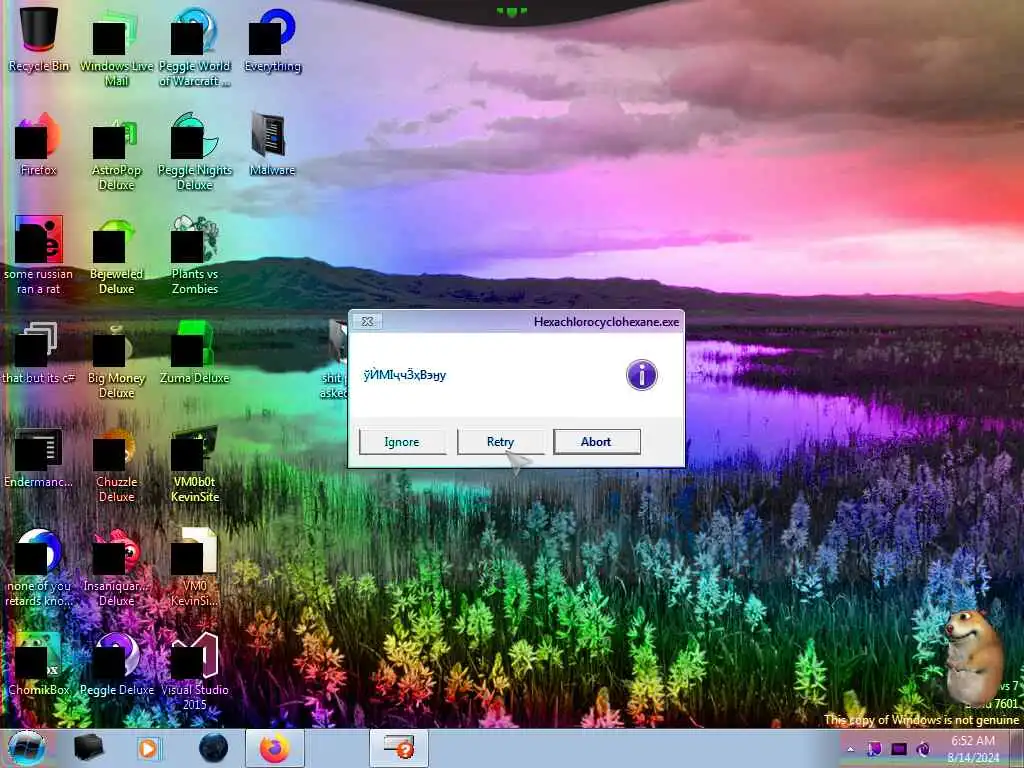This screenshot has height=768, width=1024.
Task: Select the Insaniquar... Deluxe icon
Action: 116,567
